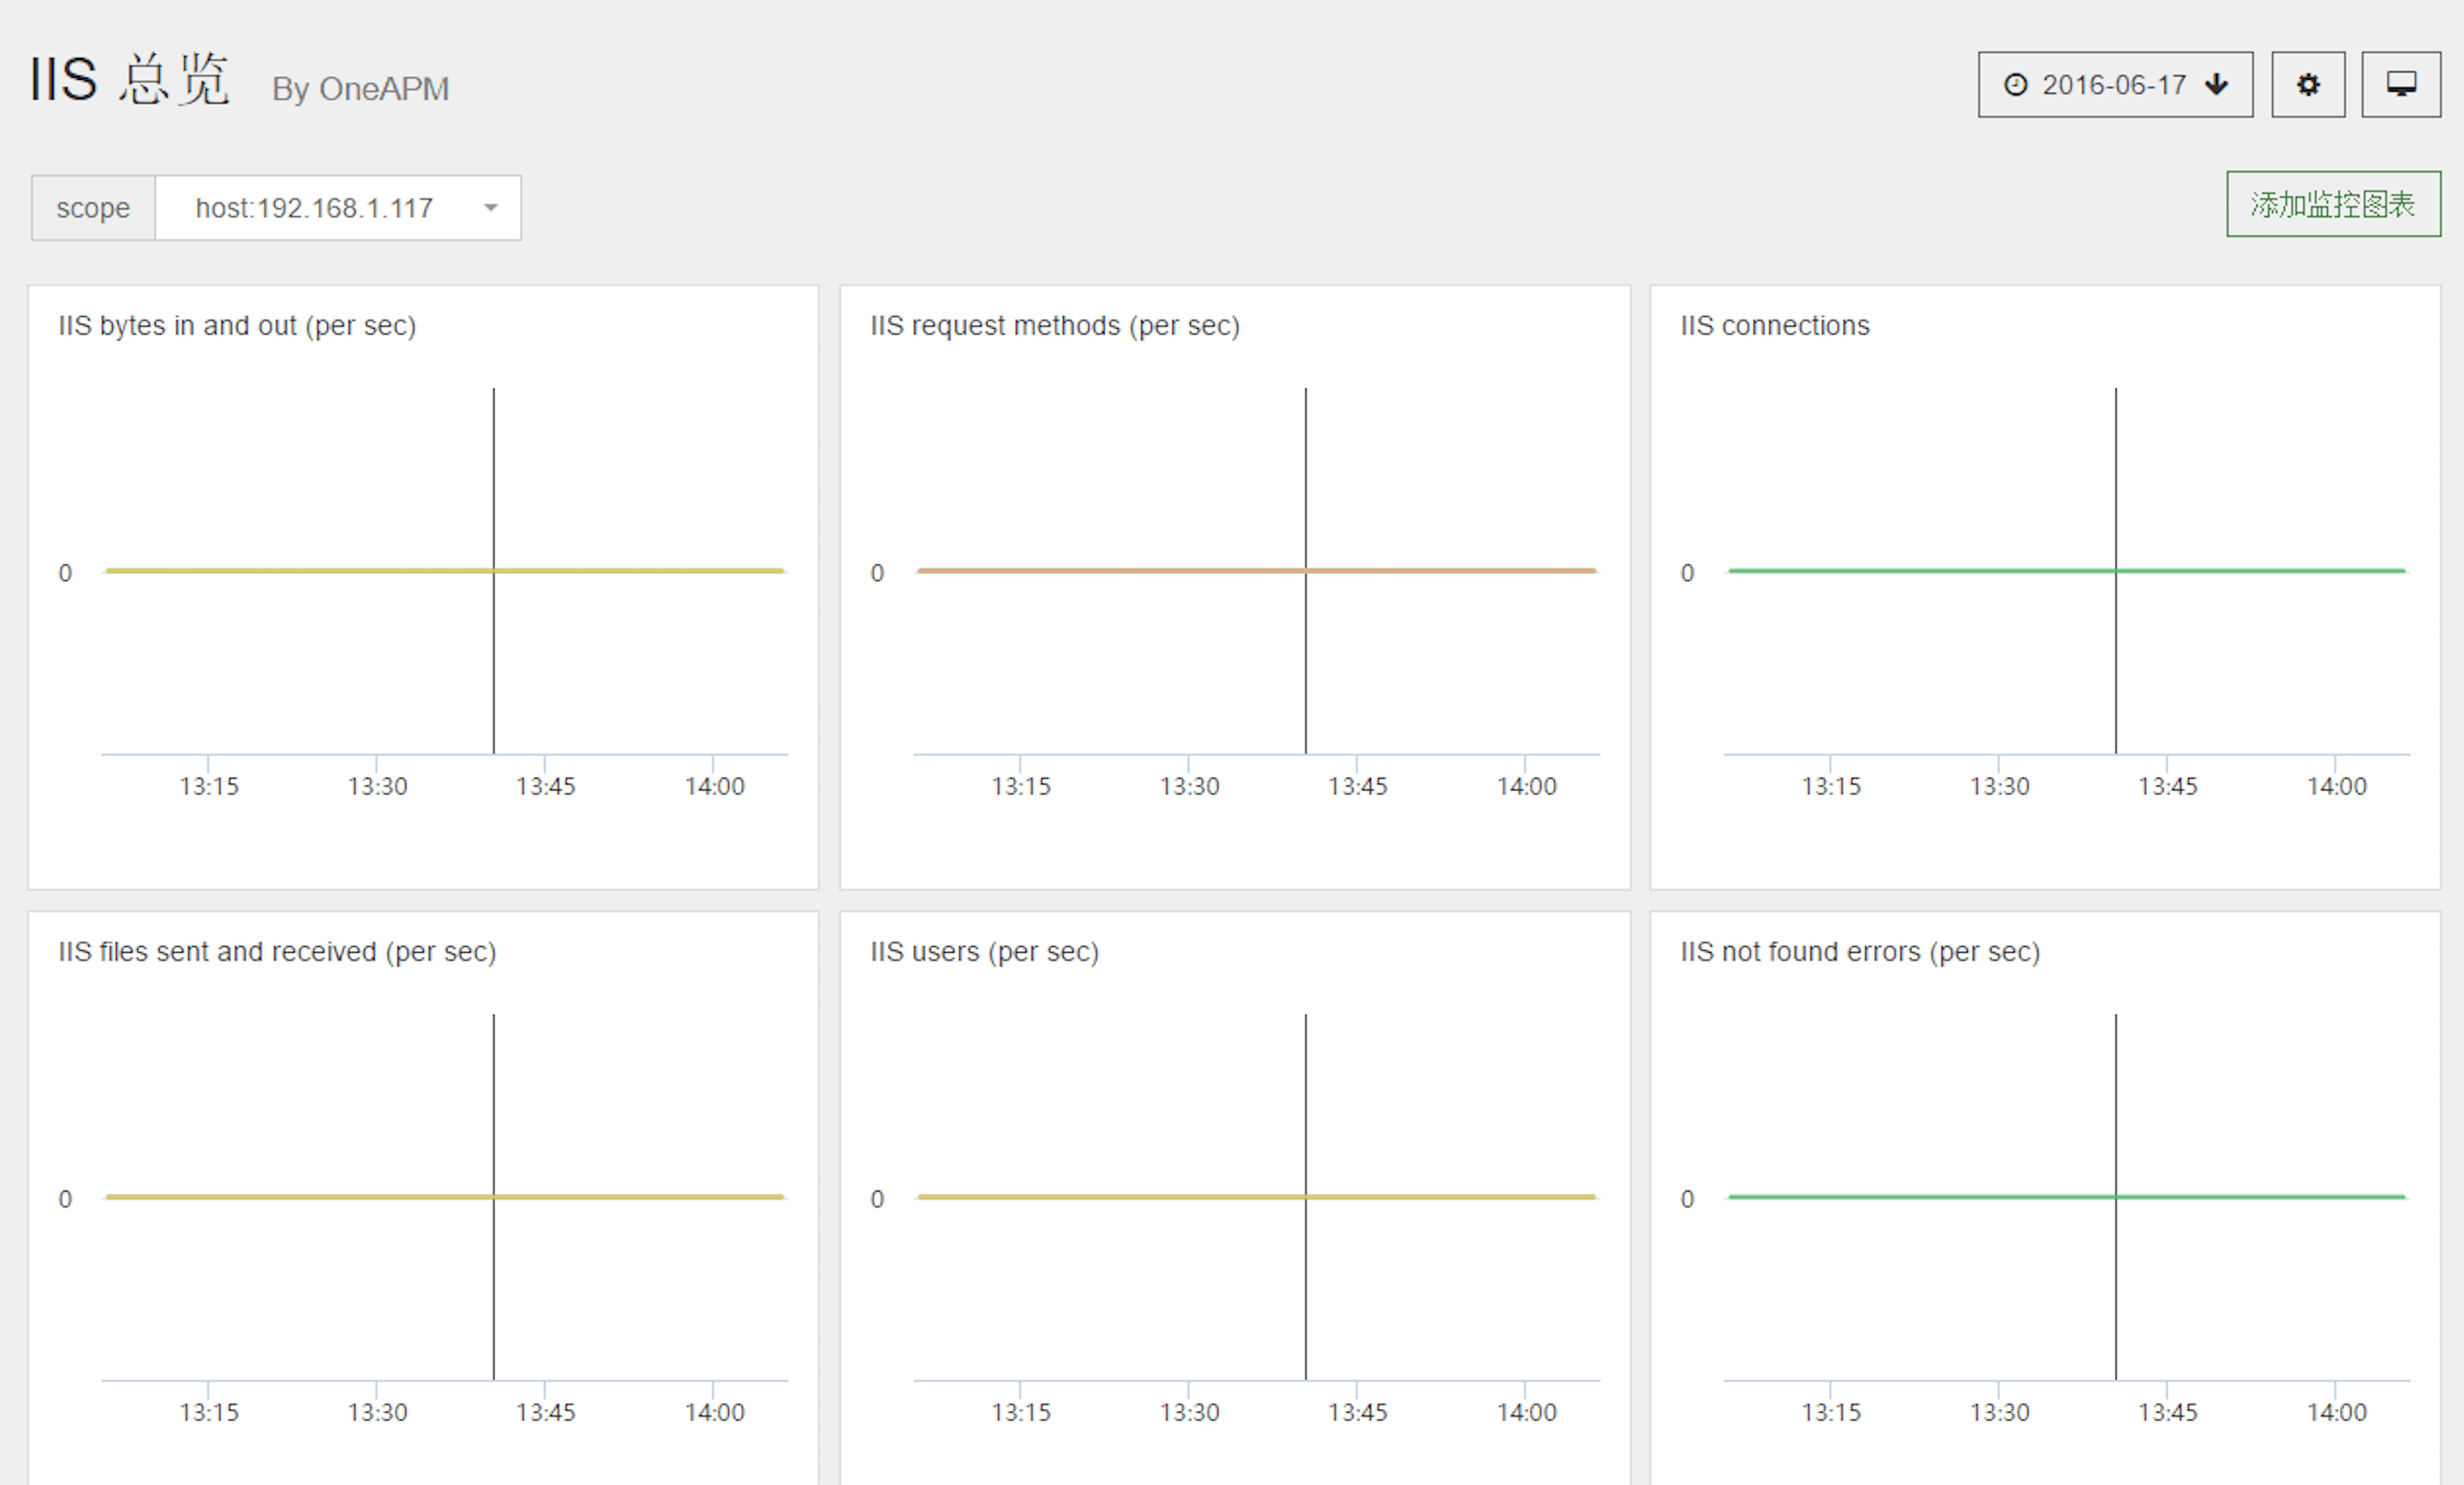2464x1485 pixels.
Task: Click the 'scope' label box
Action: pos(93,208)
